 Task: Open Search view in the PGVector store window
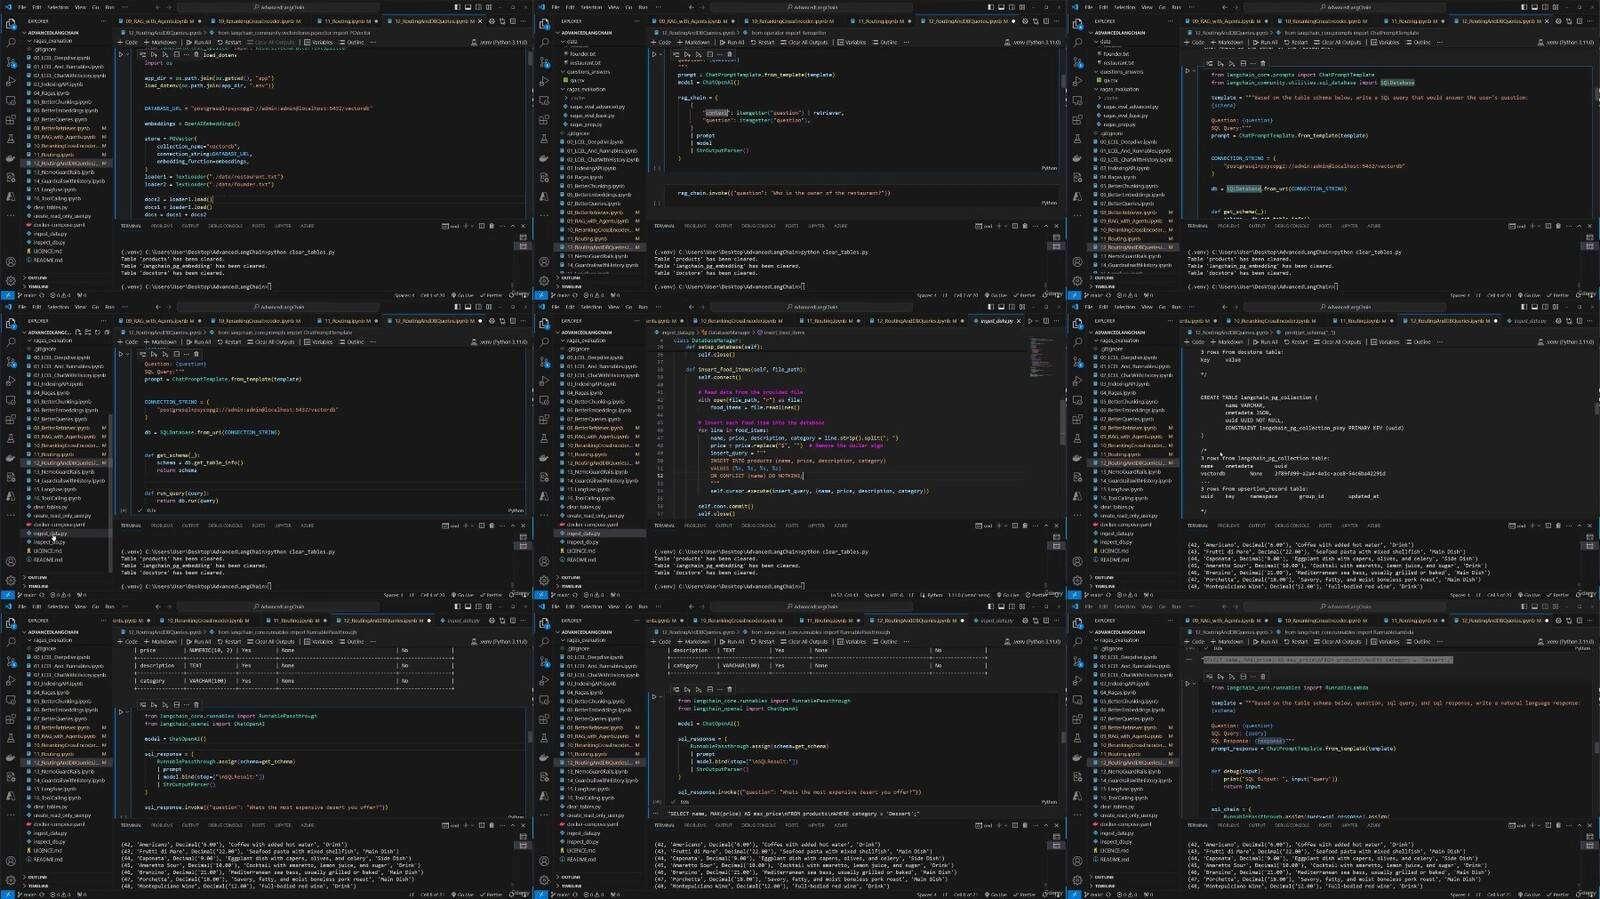click(x=11, y=43)
